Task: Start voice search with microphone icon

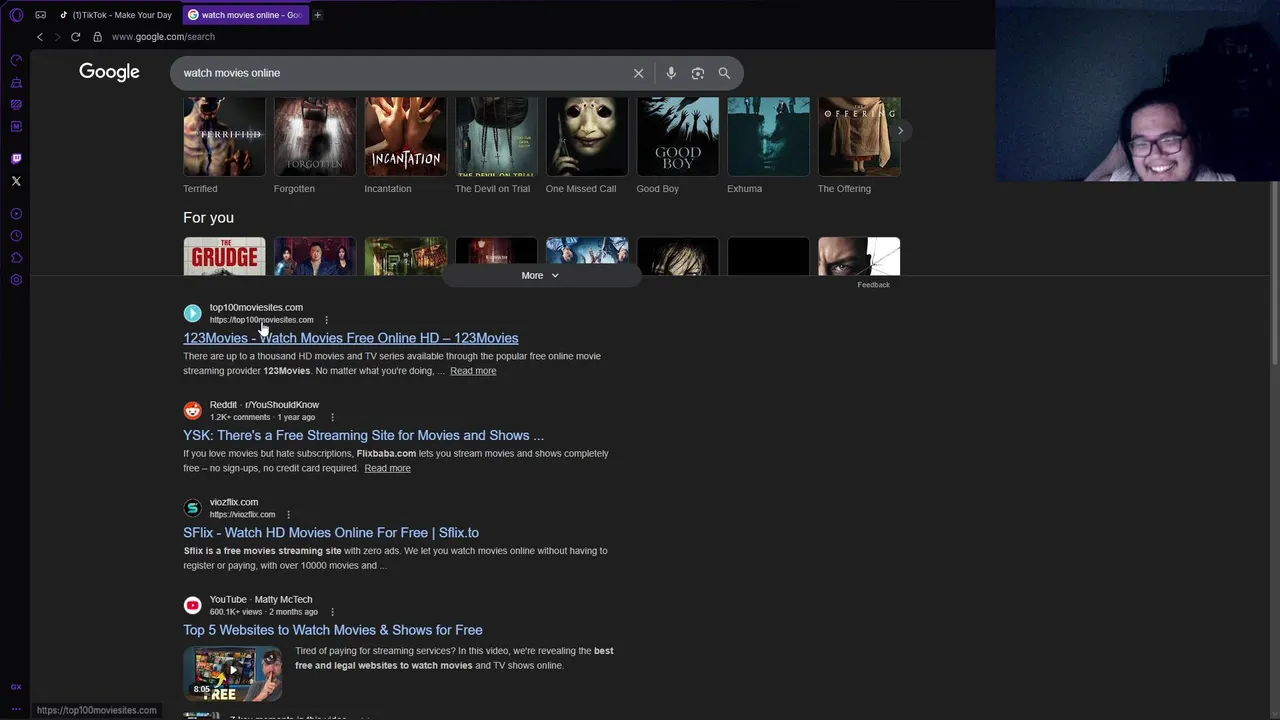Action: point(671,73)
